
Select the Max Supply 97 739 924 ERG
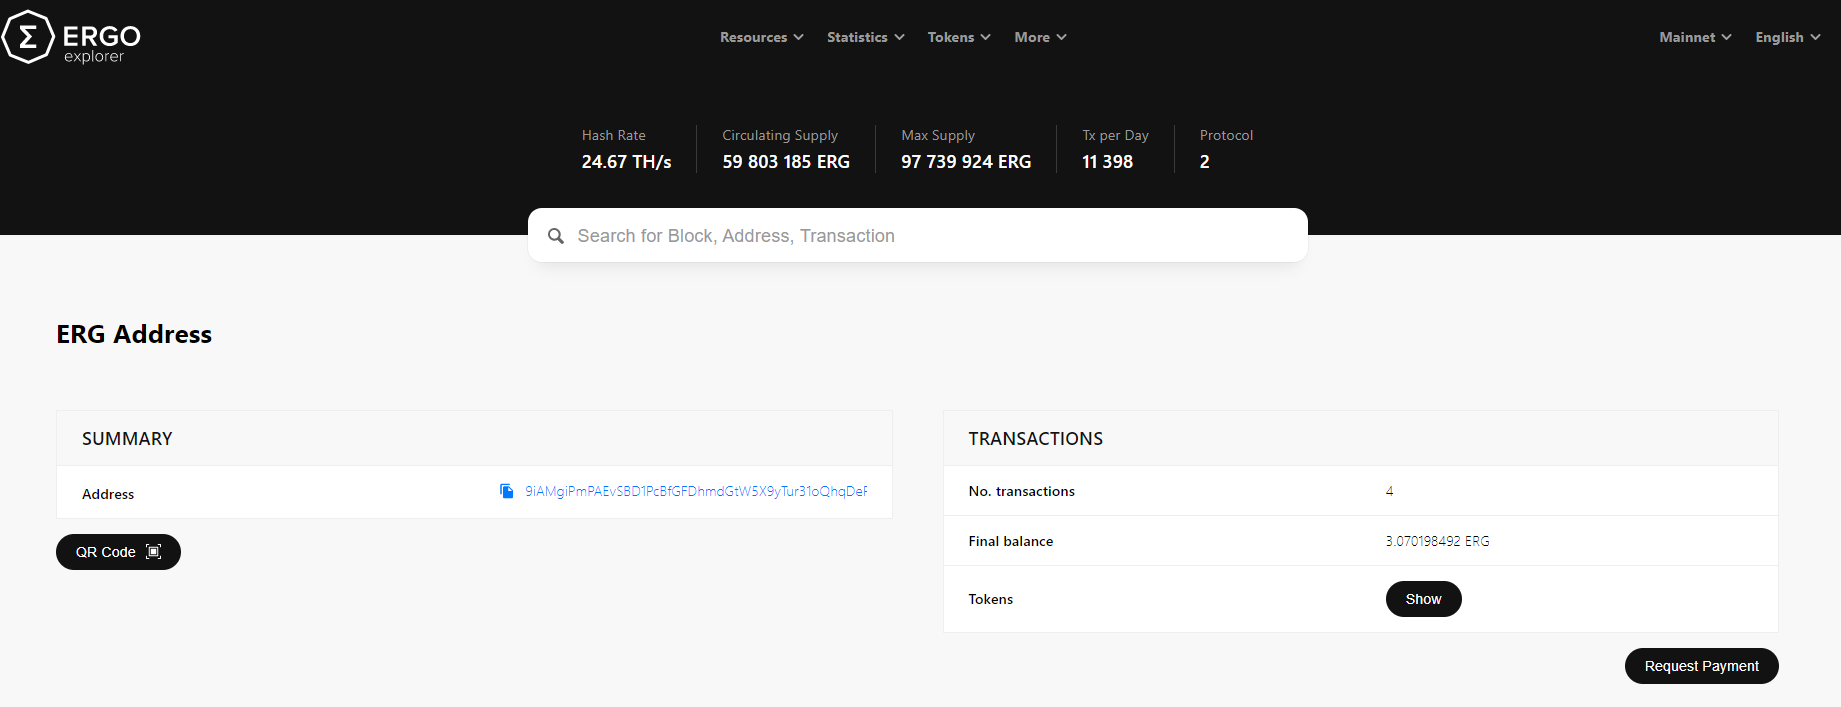(966, 162)
